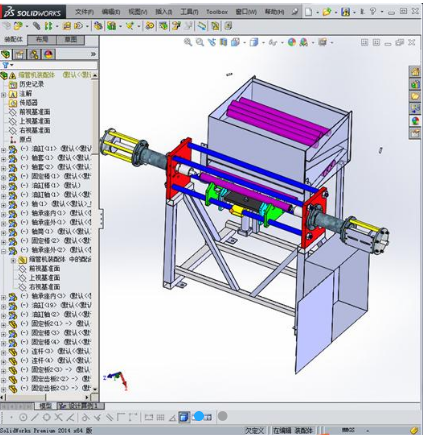Click the Save icon in title bar
Image resolution: width=432 pixels, height=435 pixels.
coord(346,12)
